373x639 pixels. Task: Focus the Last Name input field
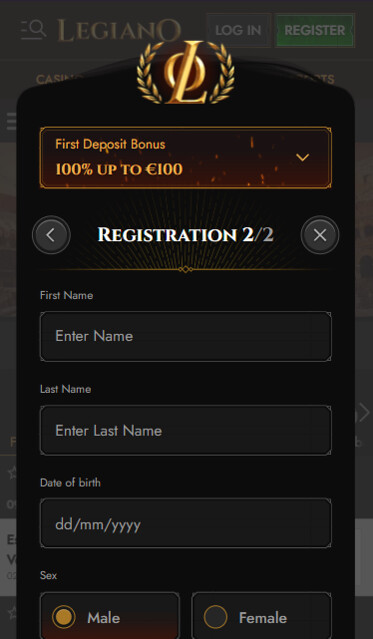[x=186, y=430]
